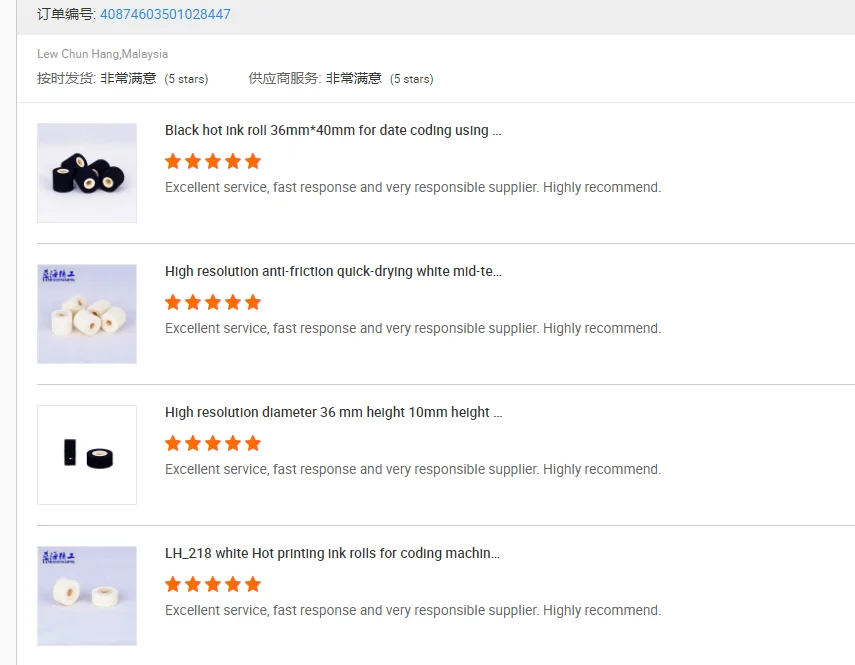Open 'LH_218 white Hot printing ink rolls' title
The image size is (855, 665).
pos(332,553)
